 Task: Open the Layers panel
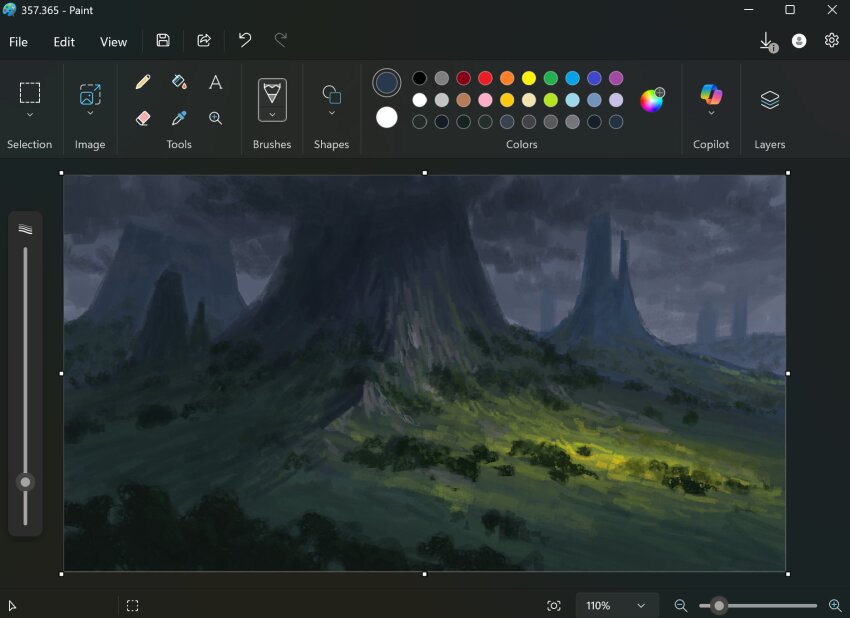(769, 100)
